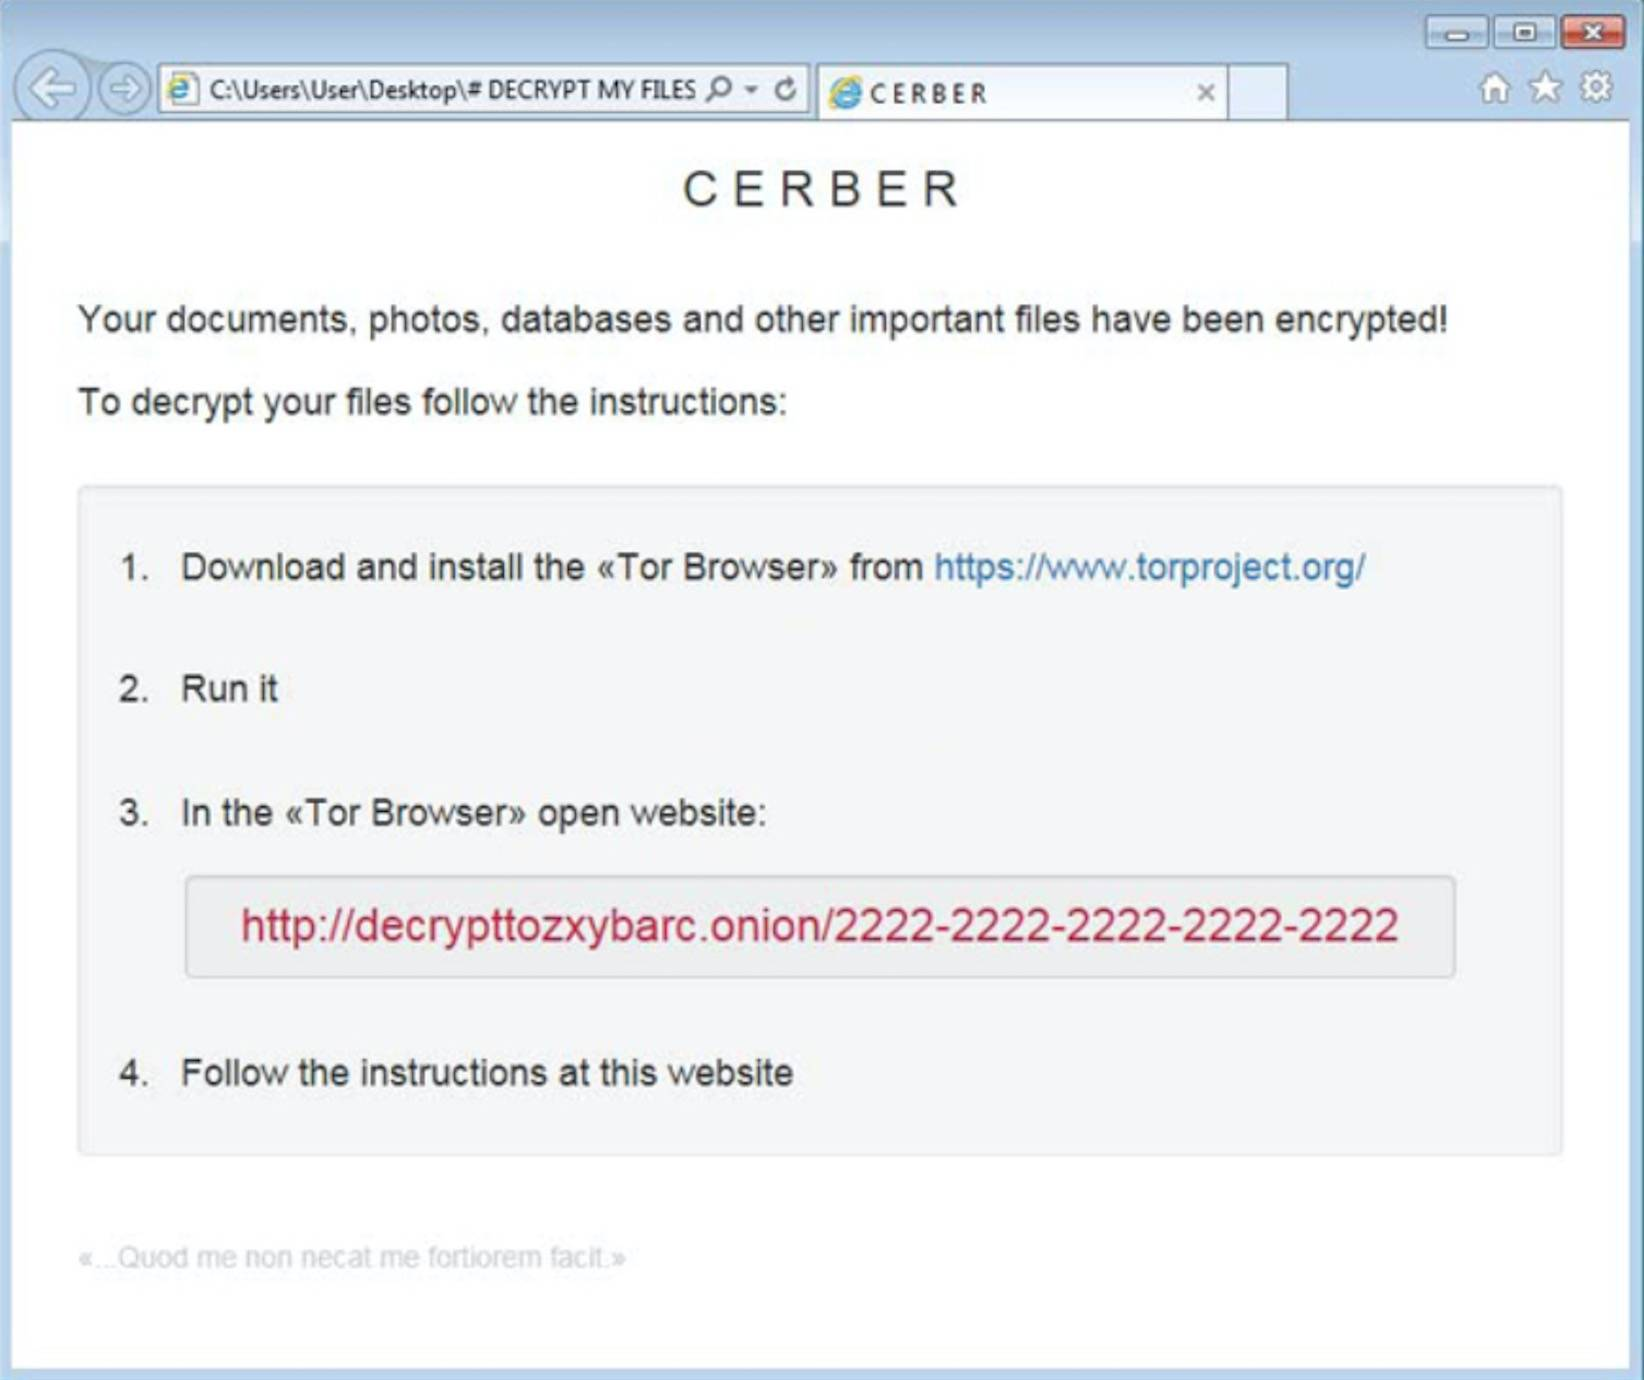1644x1380 pixels.
Task: Open the Tools gear menu
Action: pyautogui.click(x=1596, y=87)
